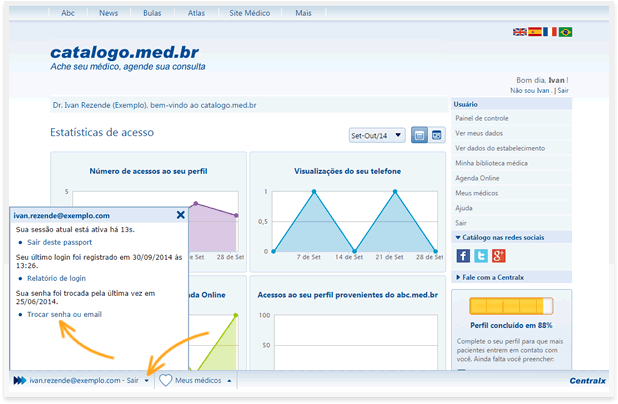This screenshot has height=404, width=618.
Task: Pick the Brazilian flag language
Action: pos(565,32)
